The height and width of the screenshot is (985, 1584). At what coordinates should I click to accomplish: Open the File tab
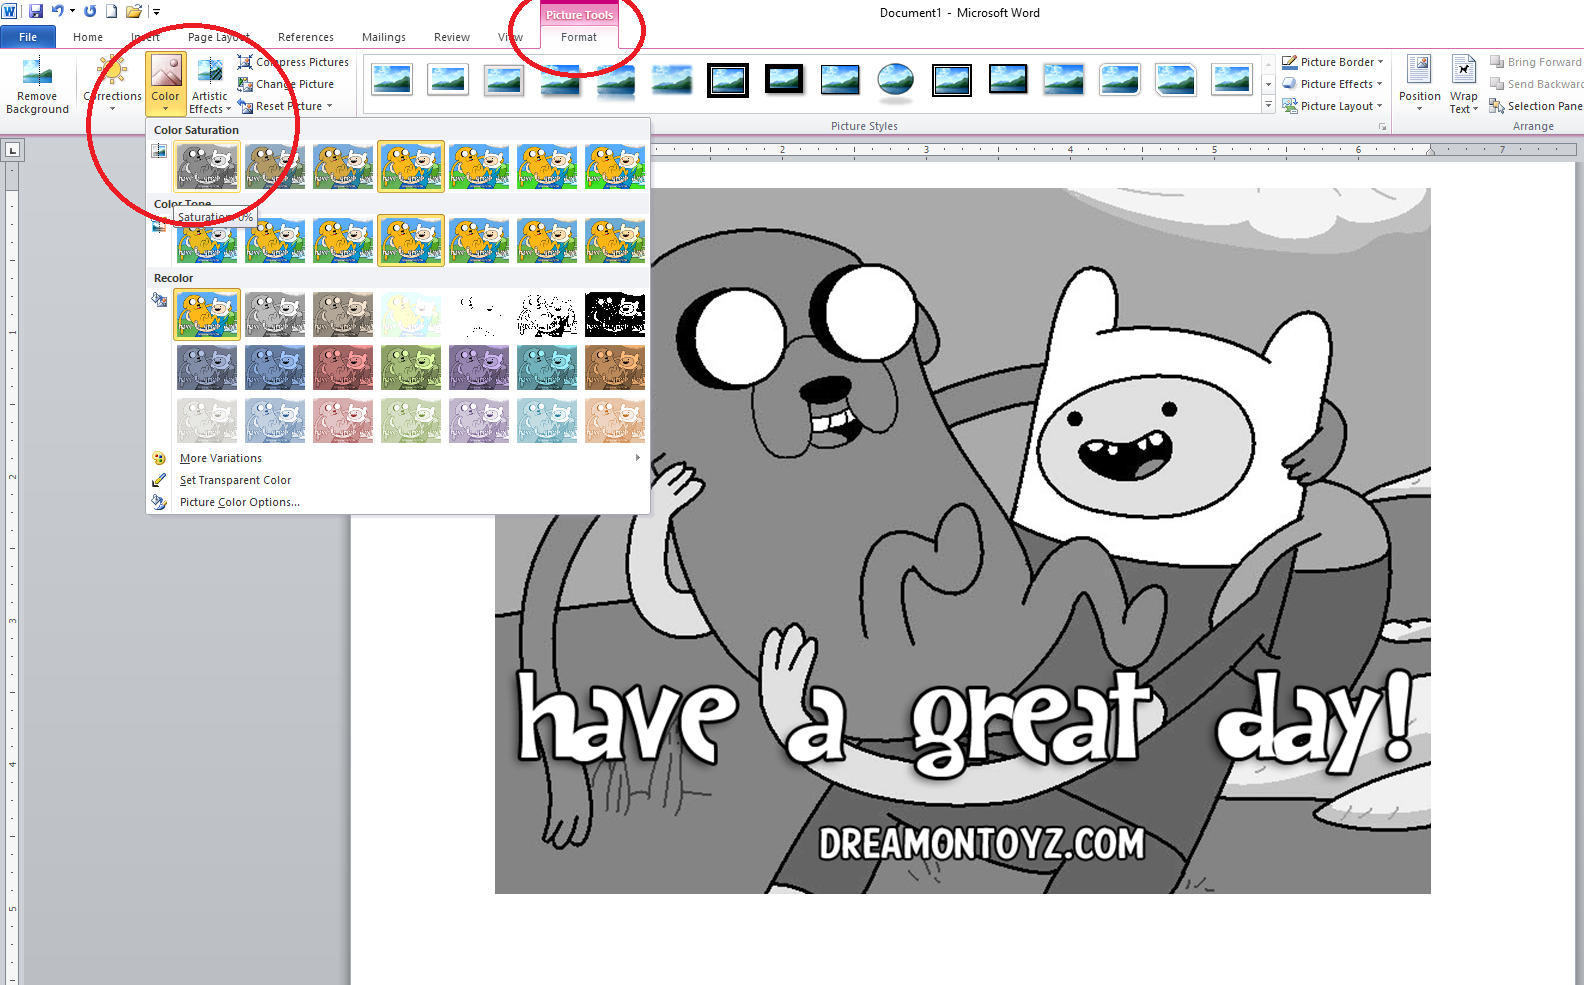[28, 37]
